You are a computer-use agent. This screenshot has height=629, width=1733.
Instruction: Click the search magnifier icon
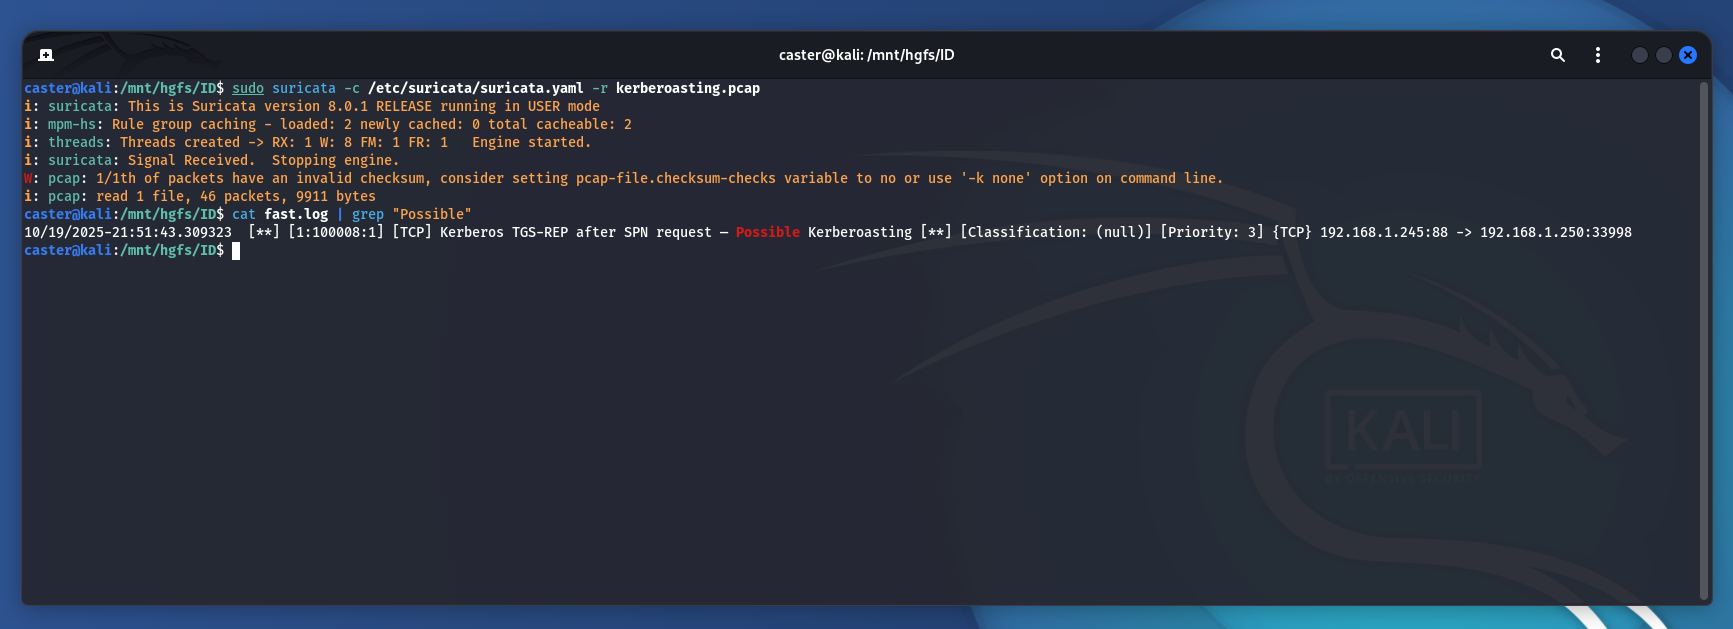click(x=1557, y=55)
